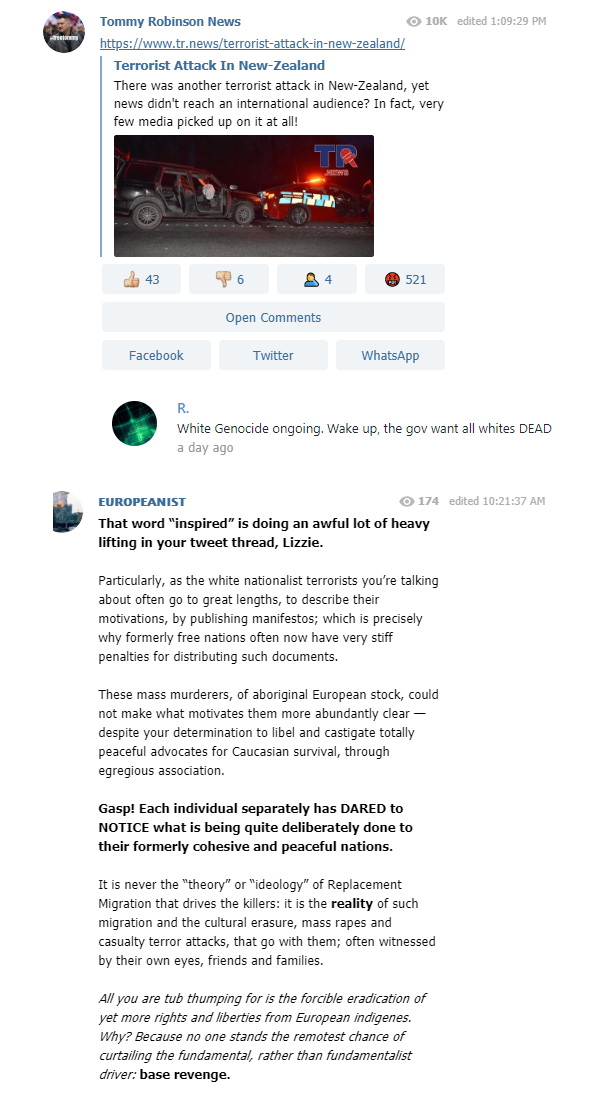This screenshot has width=596, height=1102.
Task: Click the thumbs down reaction with 6
Action: click(x=229, y=279)
